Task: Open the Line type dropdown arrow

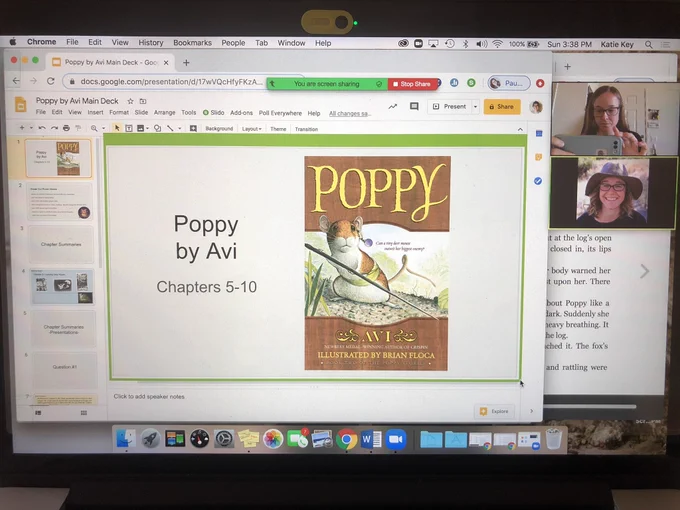Action: 179,128
